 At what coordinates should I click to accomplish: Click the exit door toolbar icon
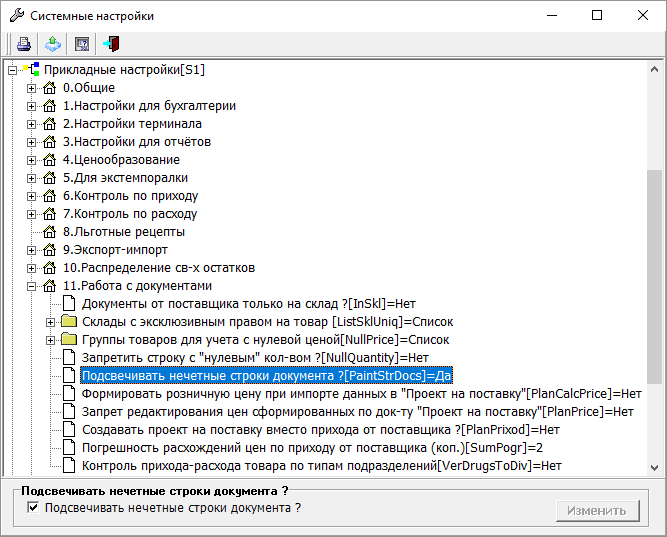pyautogui.click(x=111, y=44)
